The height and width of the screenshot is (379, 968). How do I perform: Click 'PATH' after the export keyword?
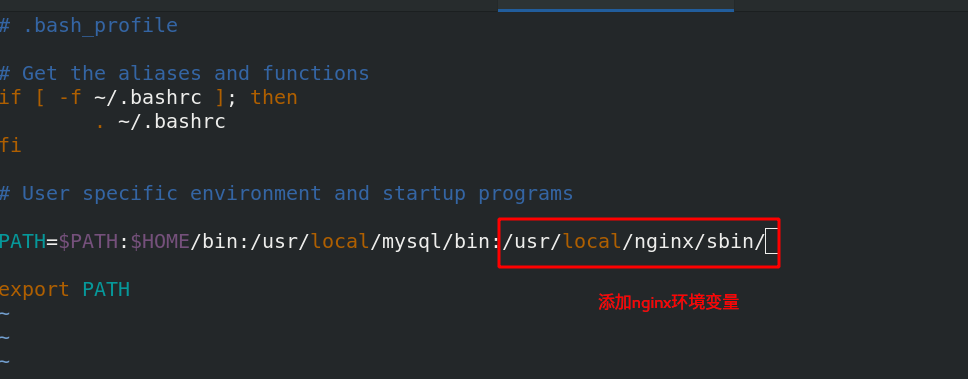tap(106, 290)
